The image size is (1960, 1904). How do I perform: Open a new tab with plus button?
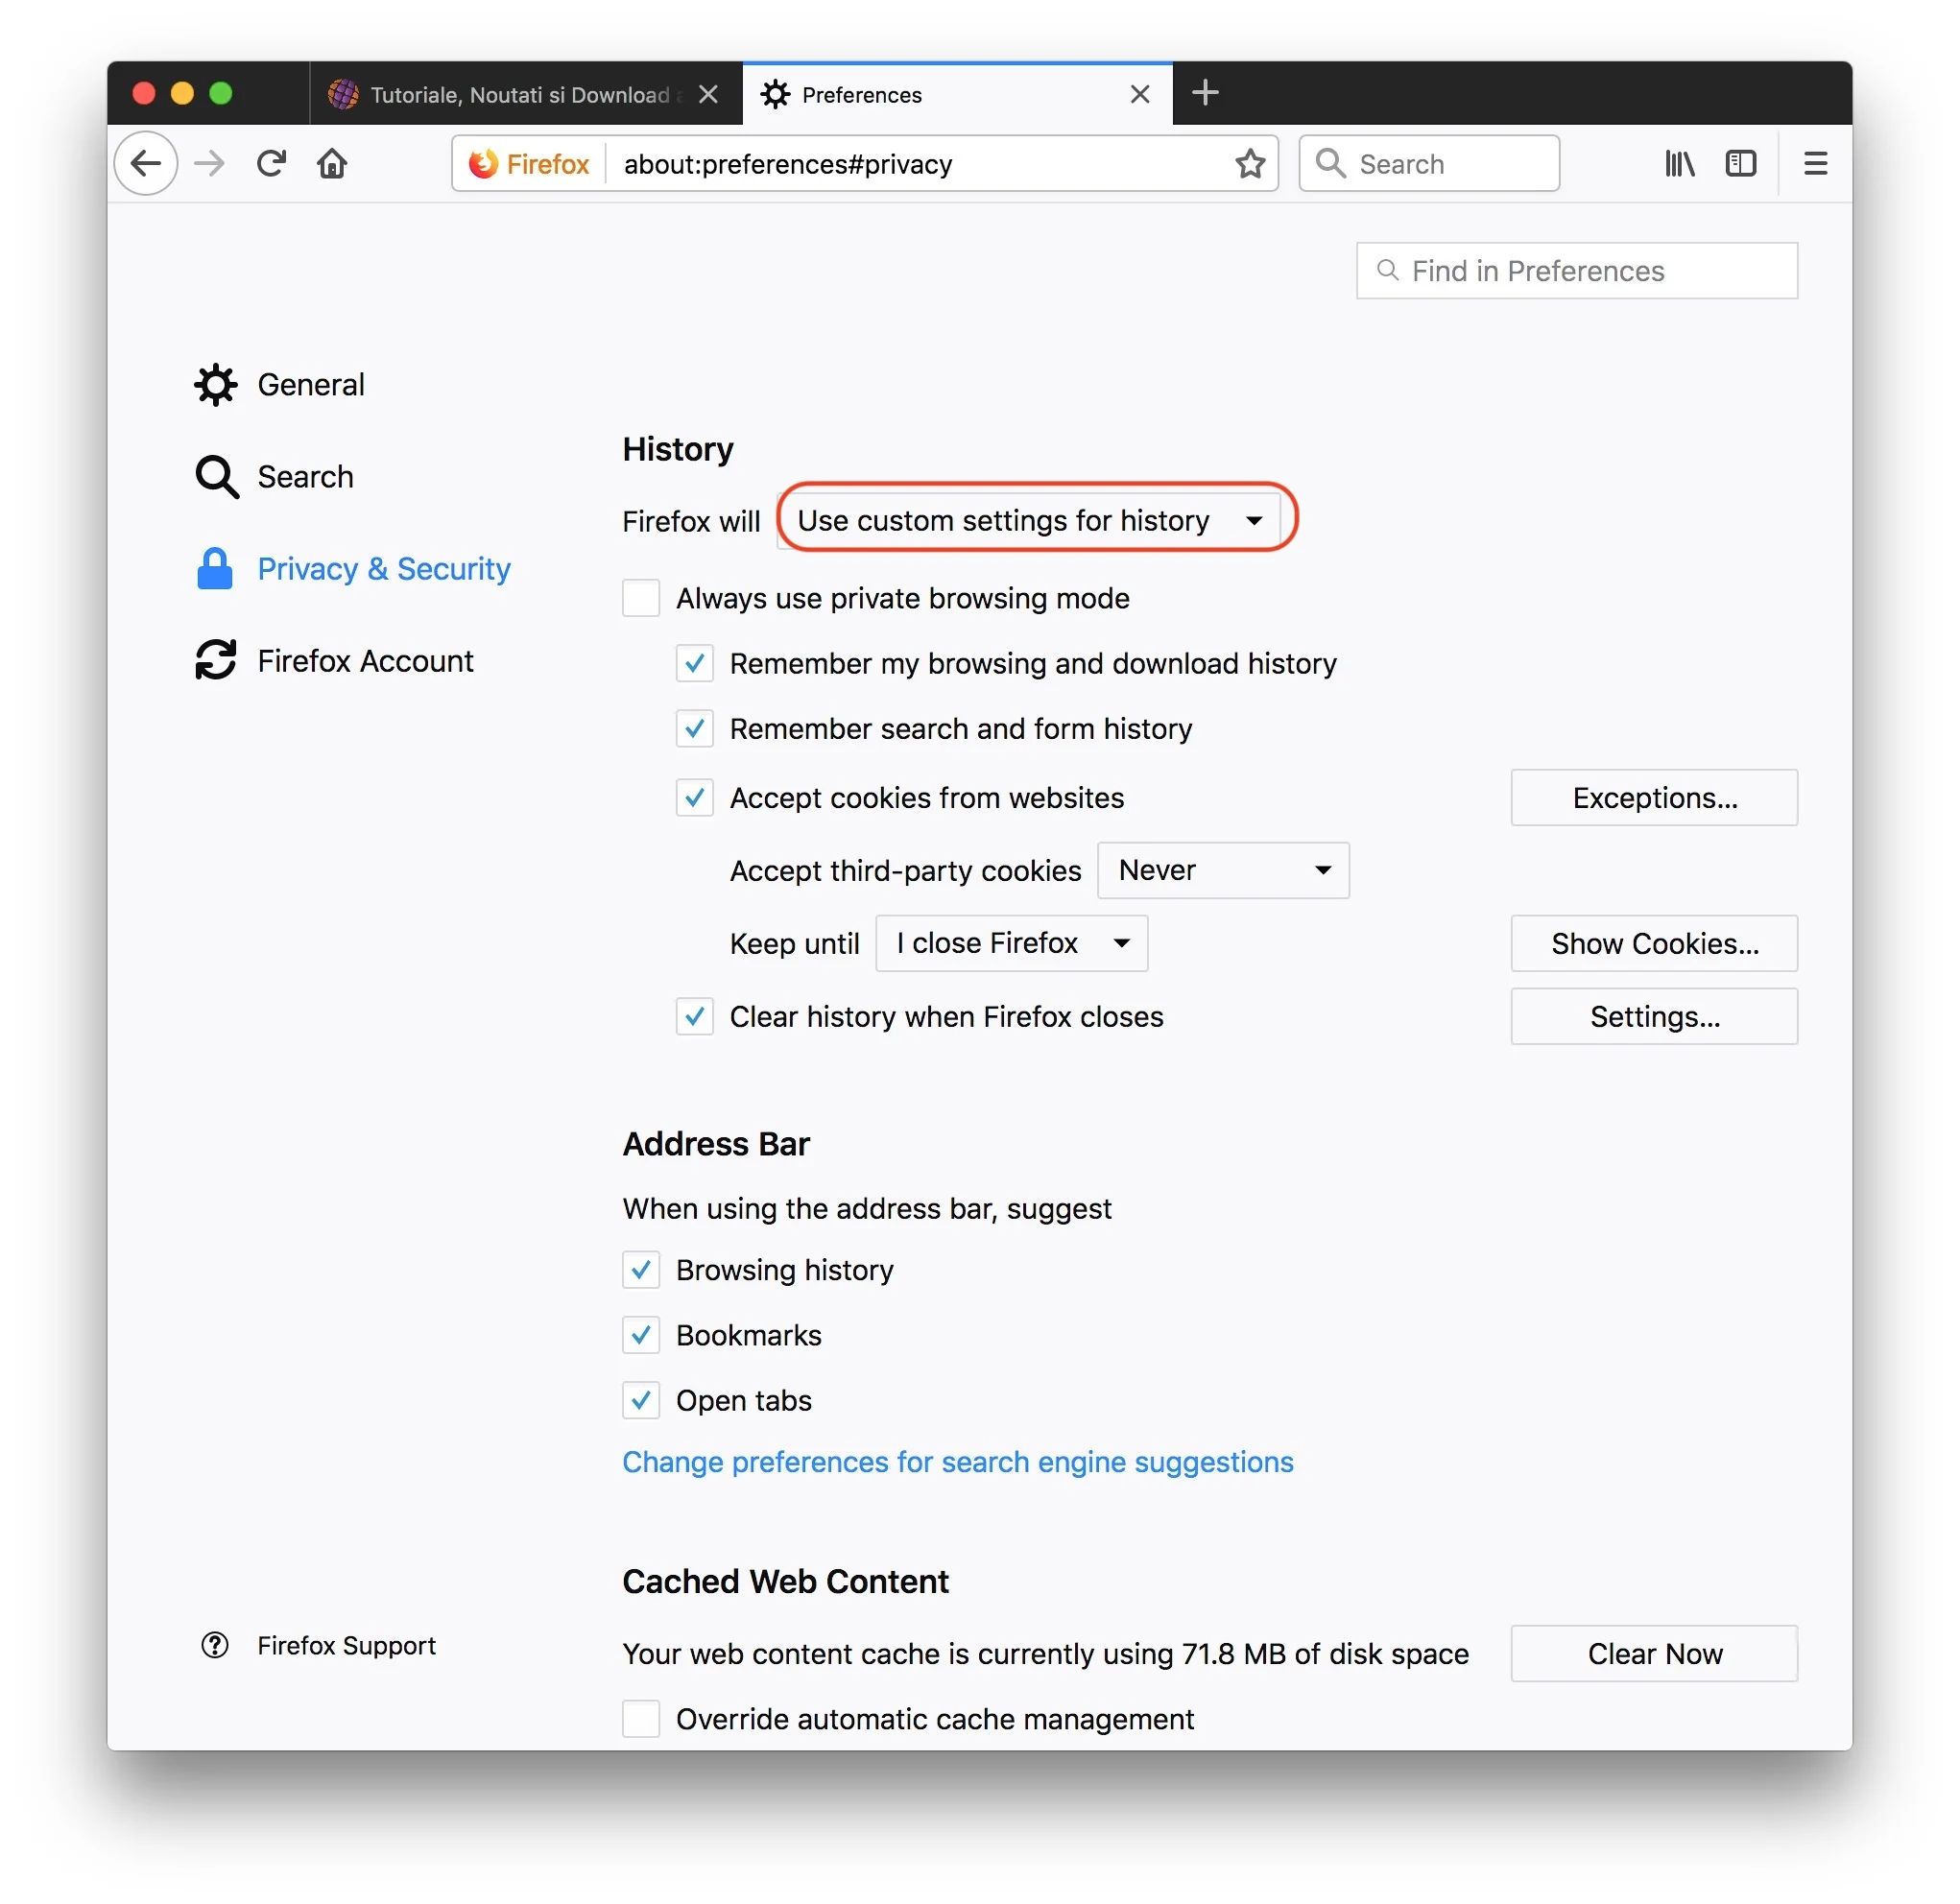pos(1205,93)
